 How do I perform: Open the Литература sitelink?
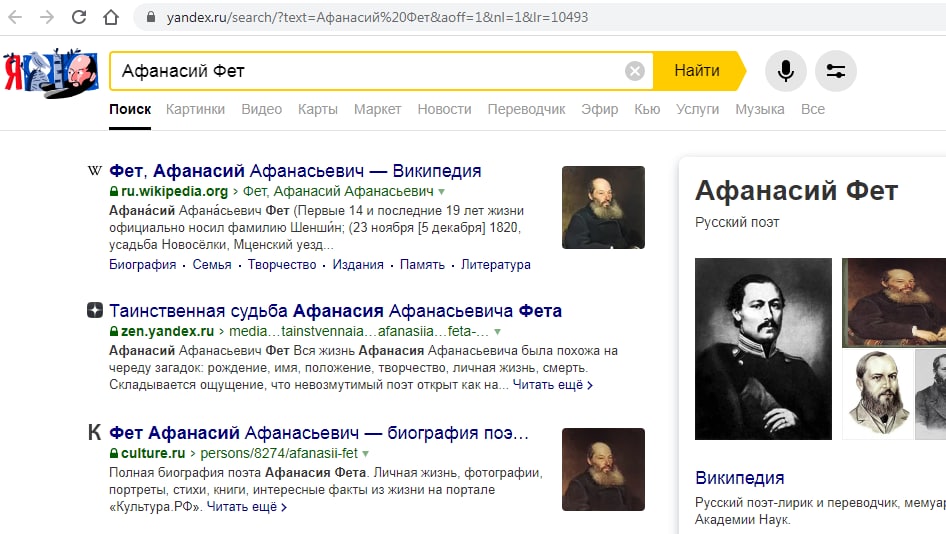tap(496, 264)
